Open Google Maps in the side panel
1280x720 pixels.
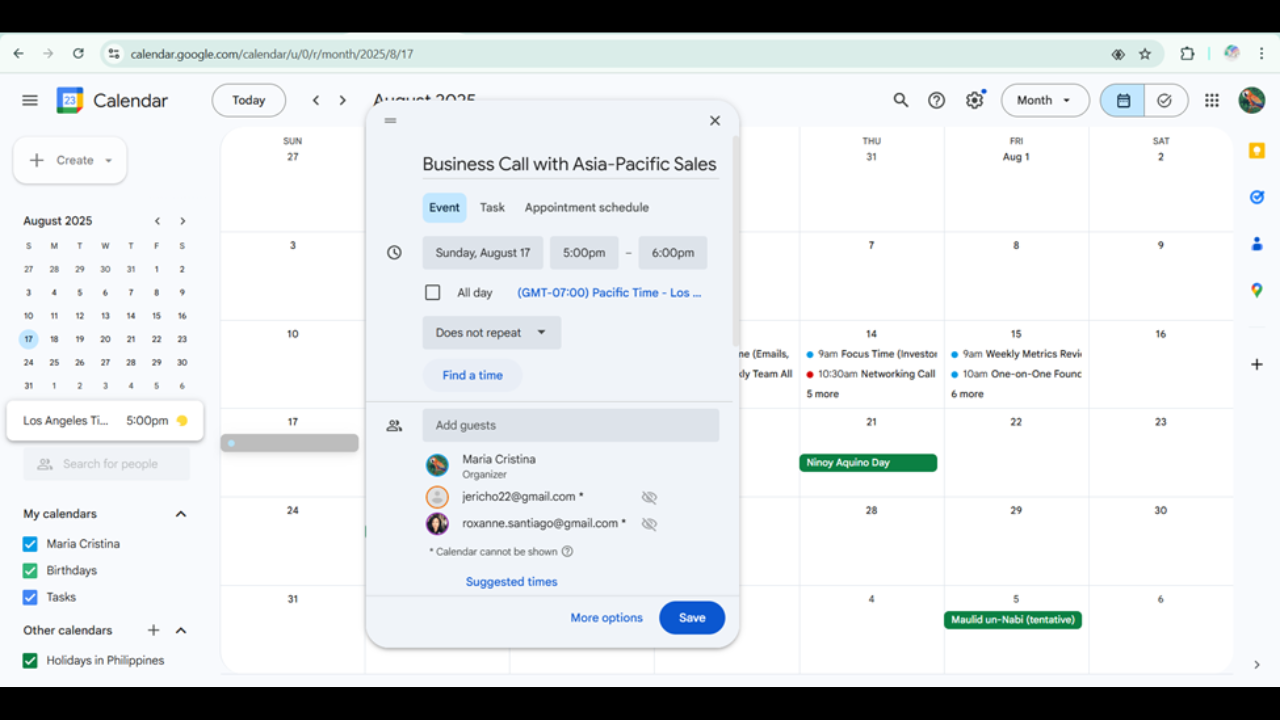(1257, 290)
